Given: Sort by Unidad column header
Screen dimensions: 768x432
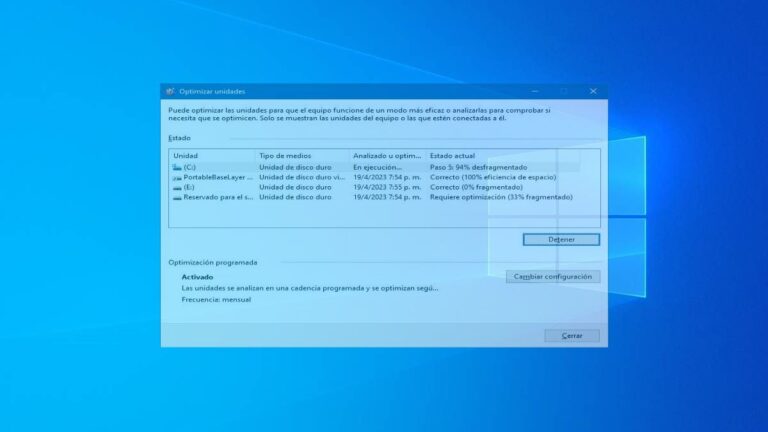Looking at the screenshot, I should pyautogui.click(x=186, y=156).
